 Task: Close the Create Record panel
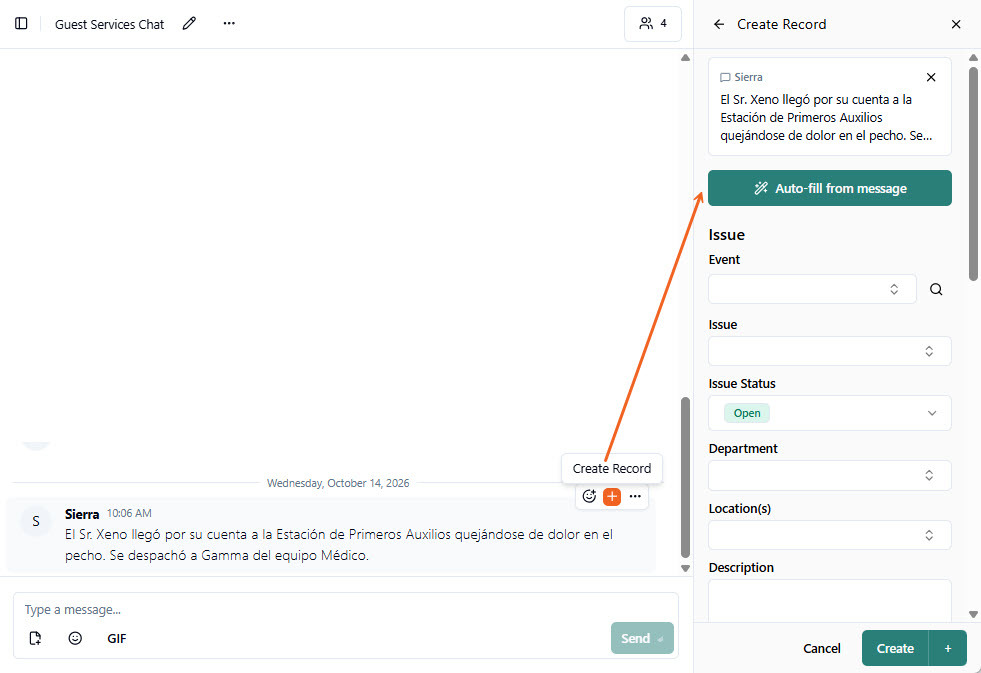click(x=955, y=24)
